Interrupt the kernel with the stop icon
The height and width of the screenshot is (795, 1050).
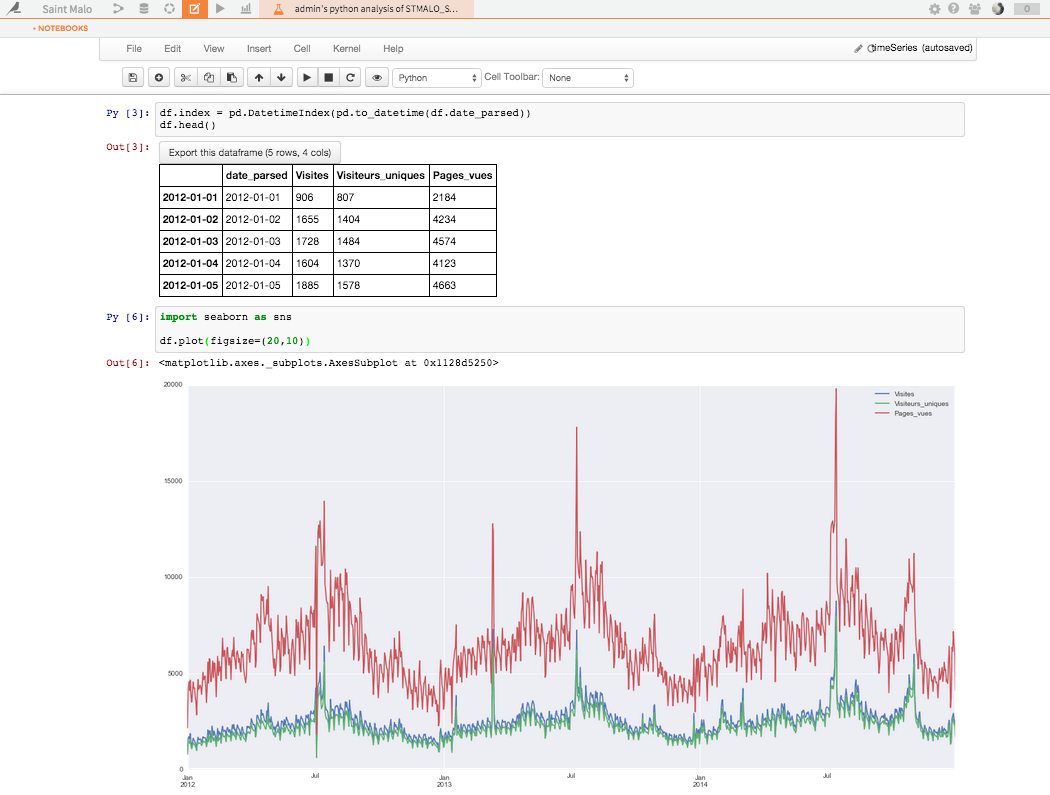(x=329, y=77)
